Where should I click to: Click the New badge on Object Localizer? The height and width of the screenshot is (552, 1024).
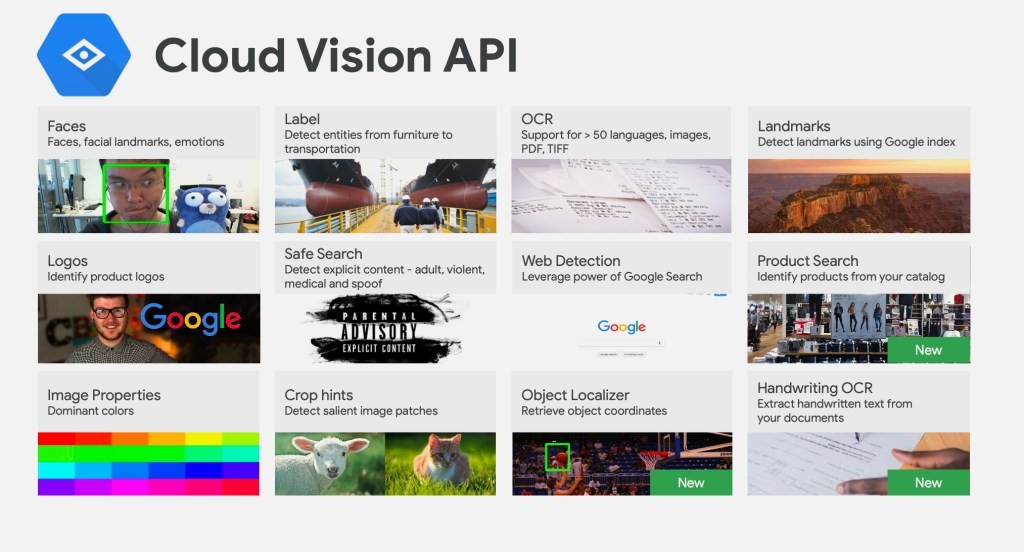point(691,482)
